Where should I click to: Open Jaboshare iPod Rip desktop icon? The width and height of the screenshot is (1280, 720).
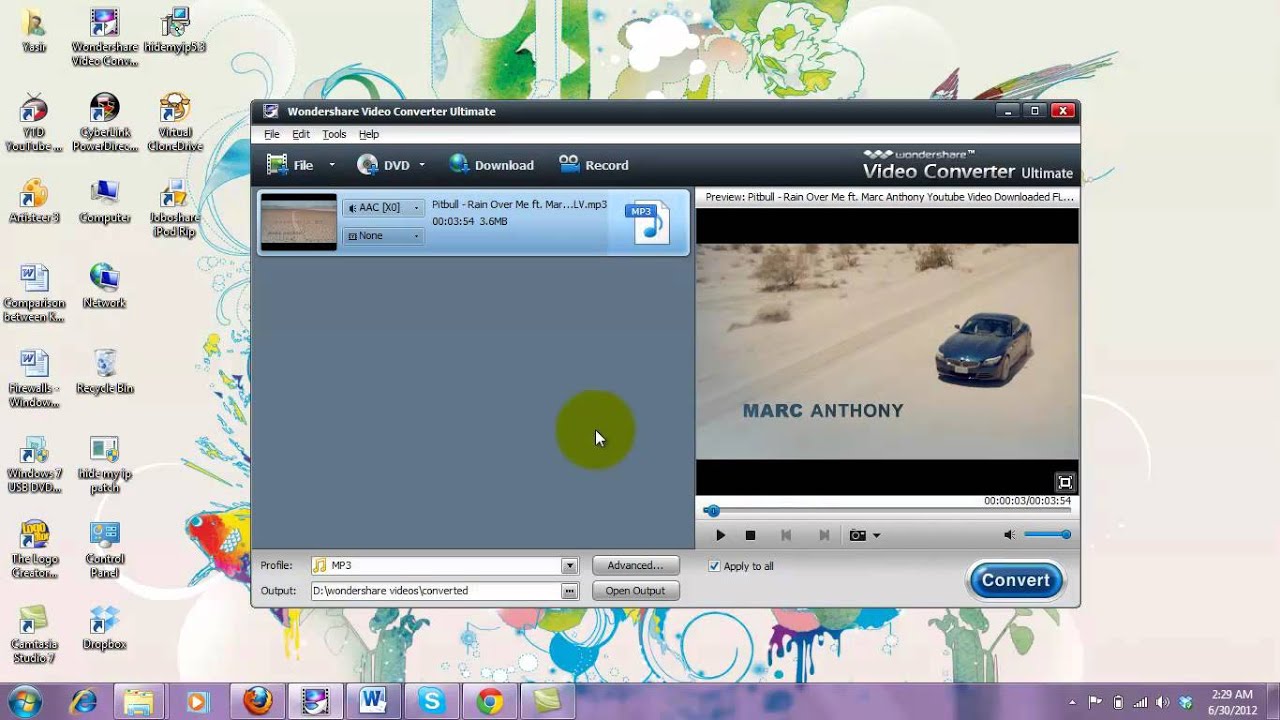coord(174,208)
